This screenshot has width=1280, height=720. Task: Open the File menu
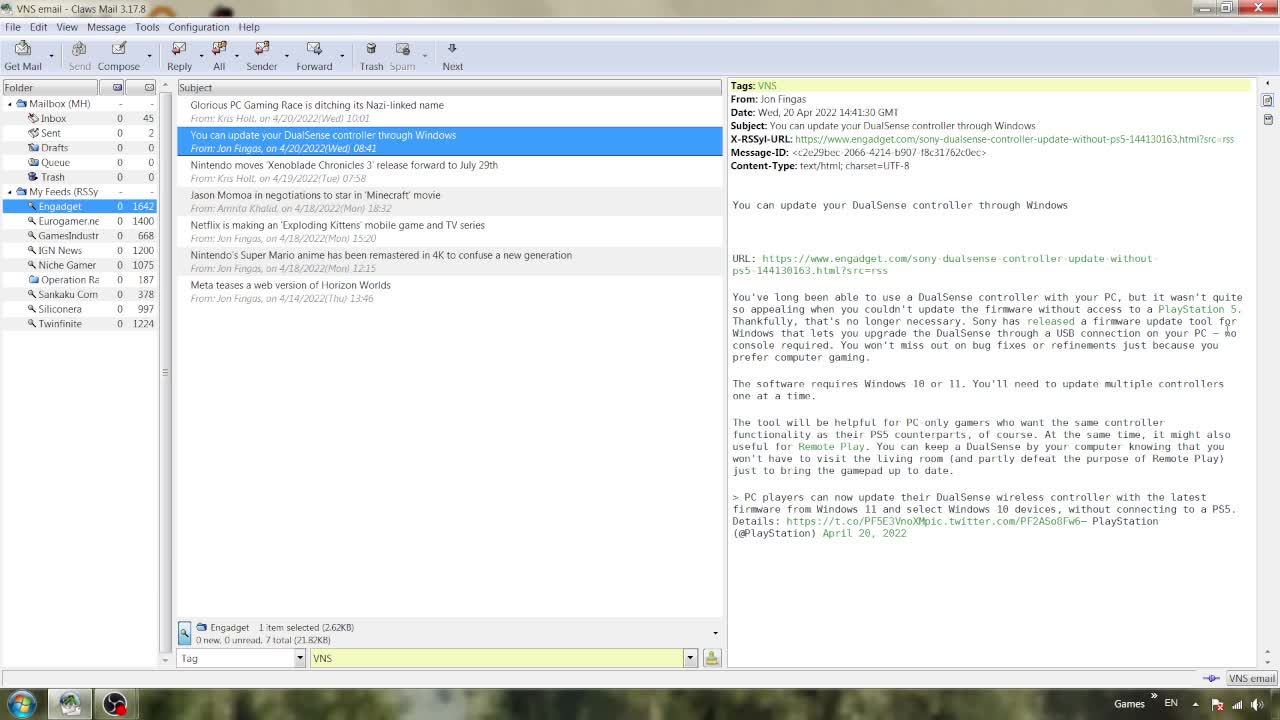pyautogui.click(x=13, y=27)
